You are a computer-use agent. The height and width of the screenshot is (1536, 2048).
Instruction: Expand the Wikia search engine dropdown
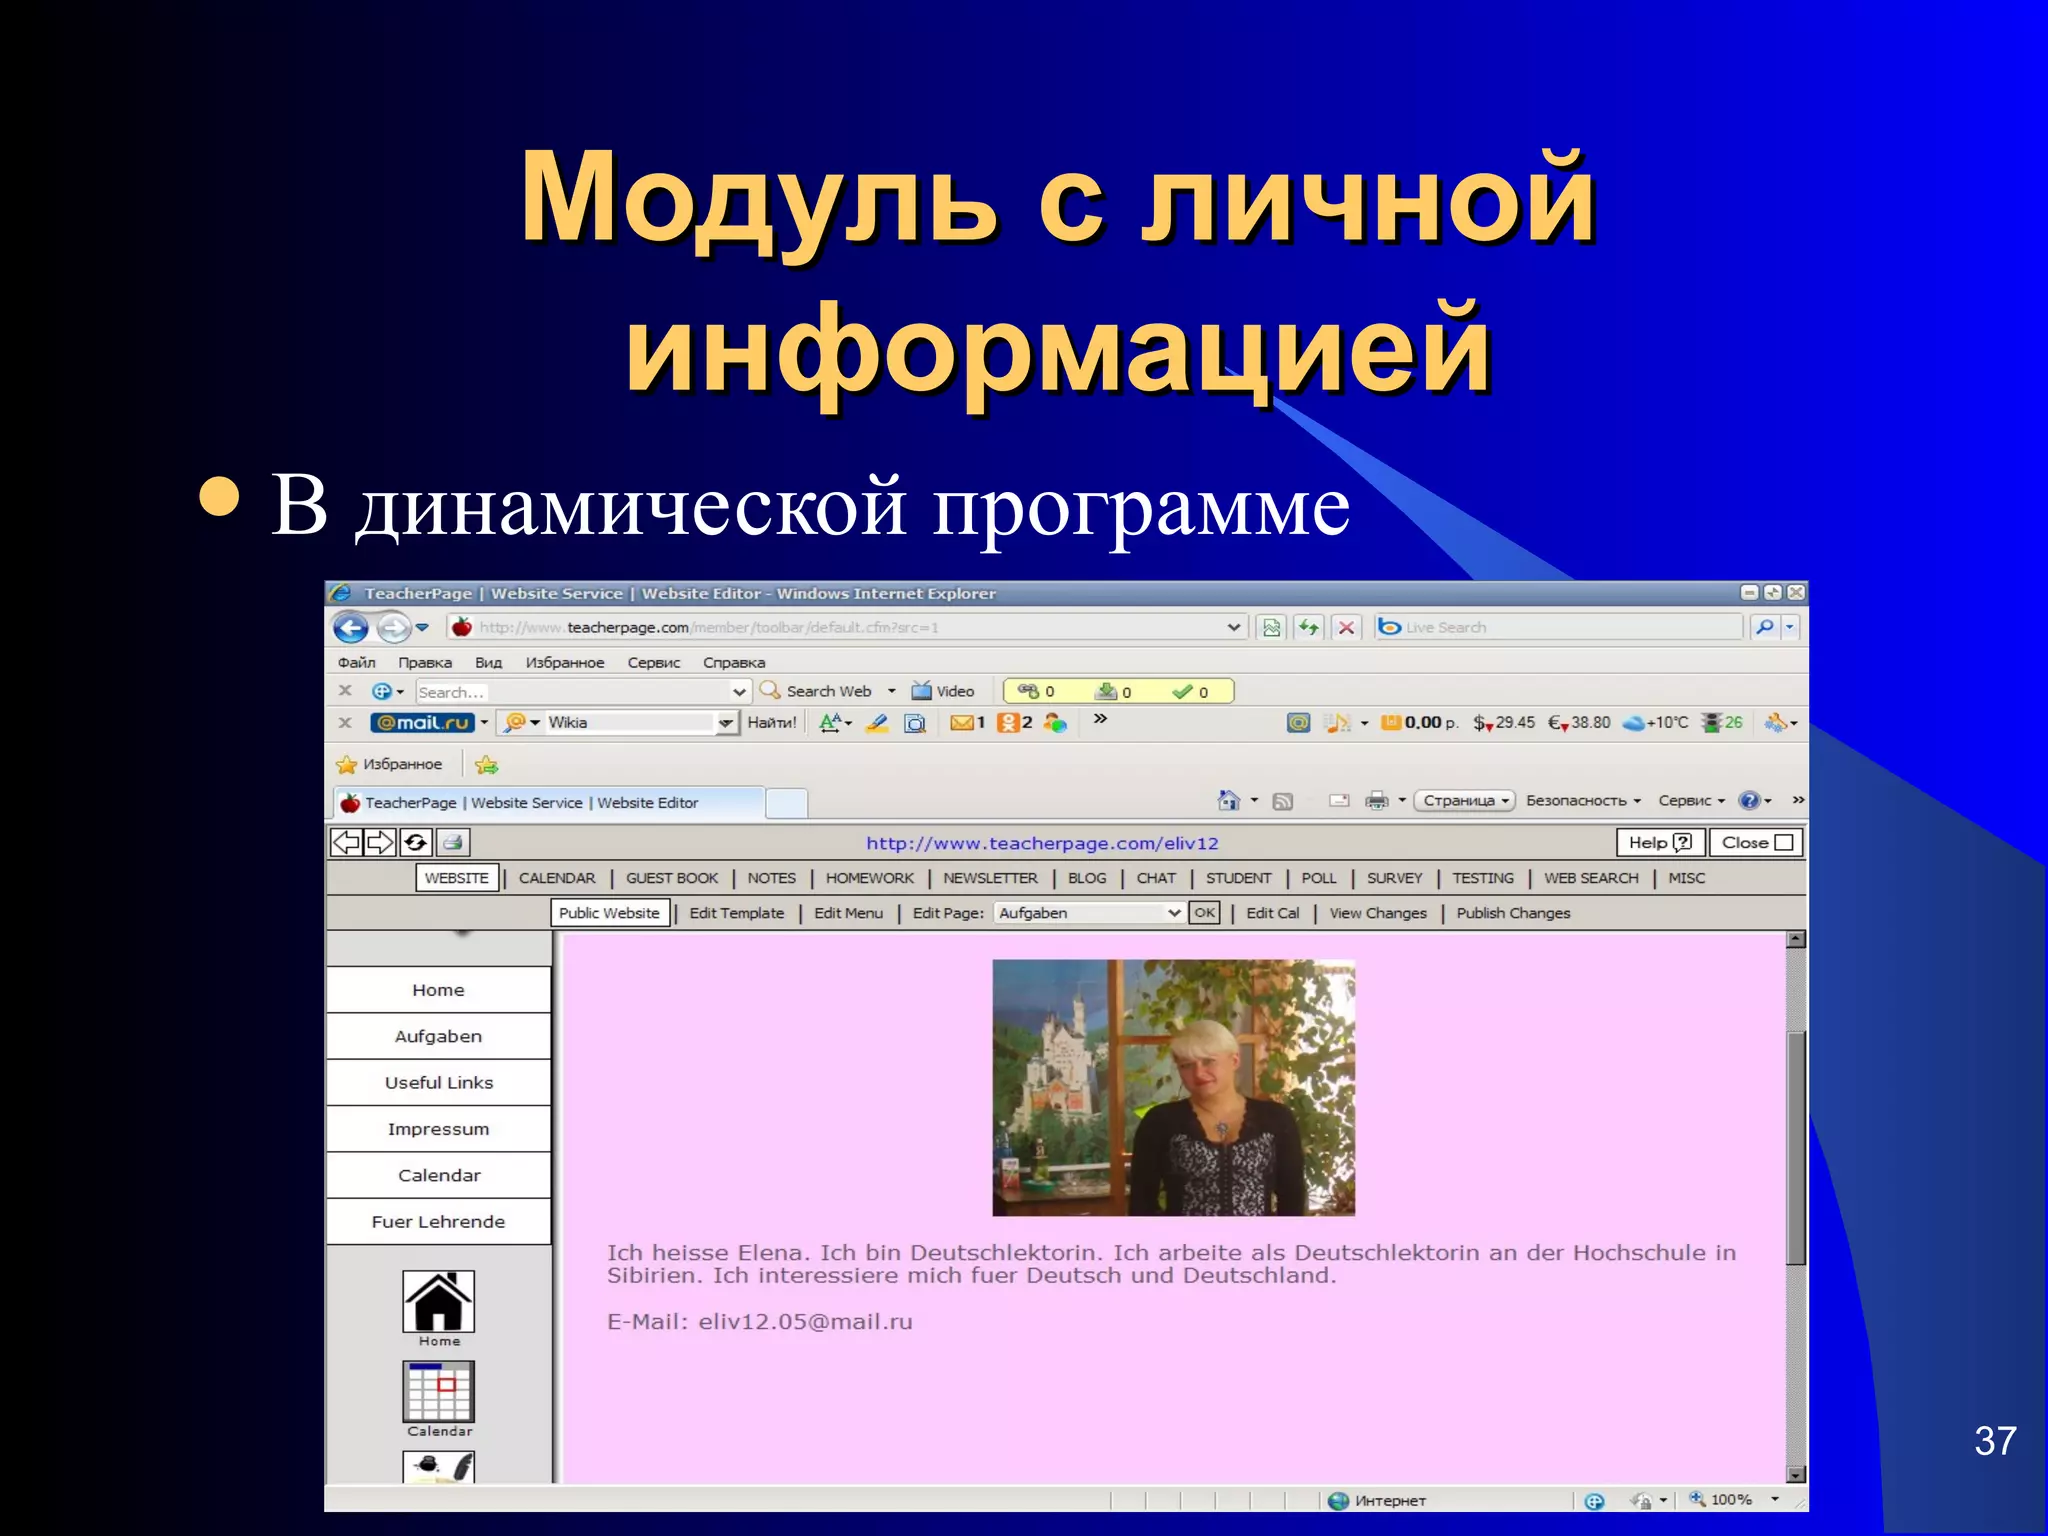pyautogui.click(x=725, y=722)
